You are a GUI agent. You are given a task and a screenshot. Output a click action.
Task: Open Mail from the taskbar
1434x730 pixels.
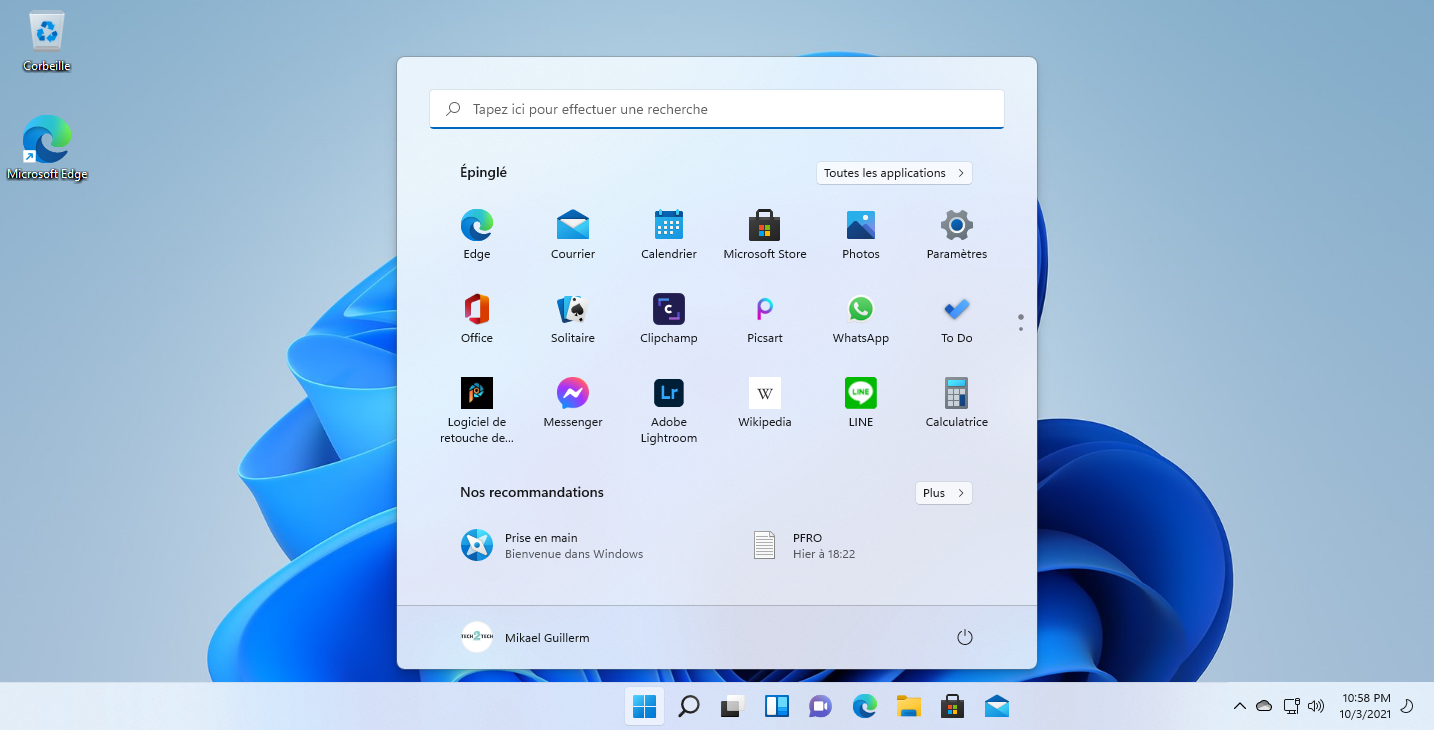click(997, 706)
